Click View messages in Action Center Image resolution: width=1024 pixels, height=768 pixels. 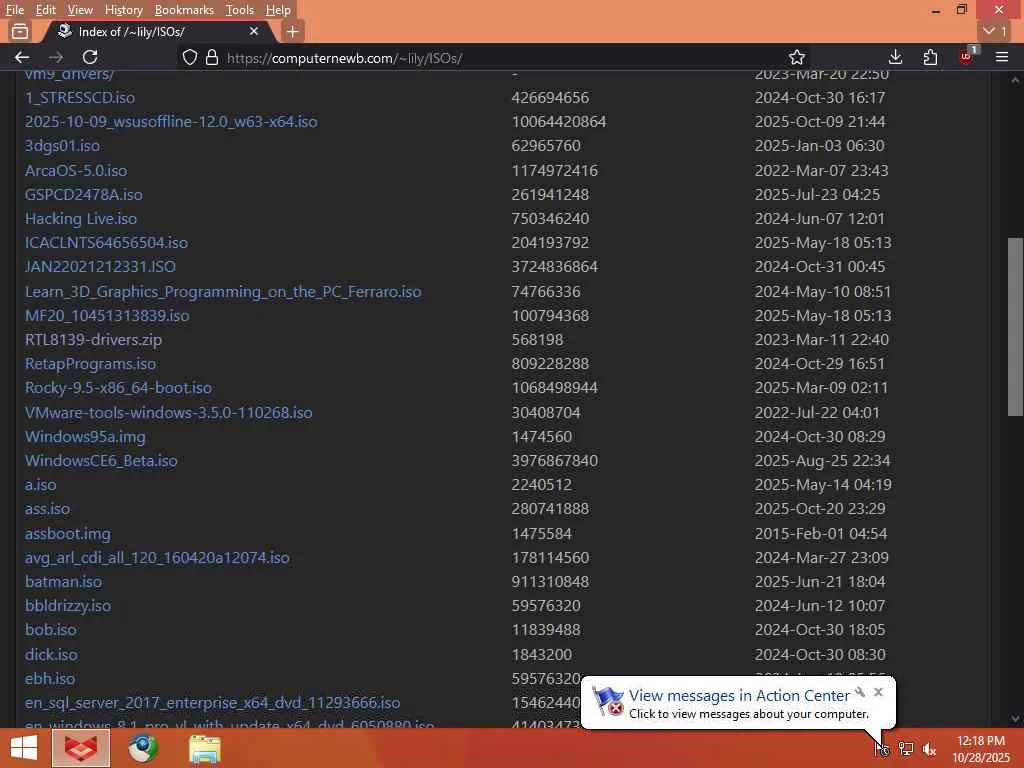click(739, 696)
